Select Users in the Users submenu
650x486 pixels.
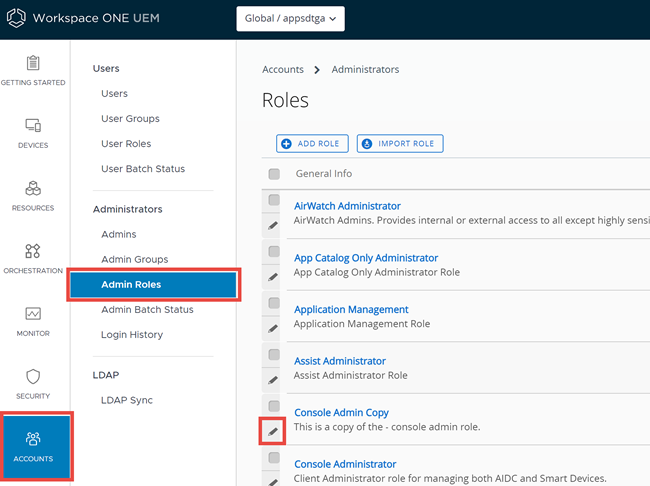click(x=114, y=94)
